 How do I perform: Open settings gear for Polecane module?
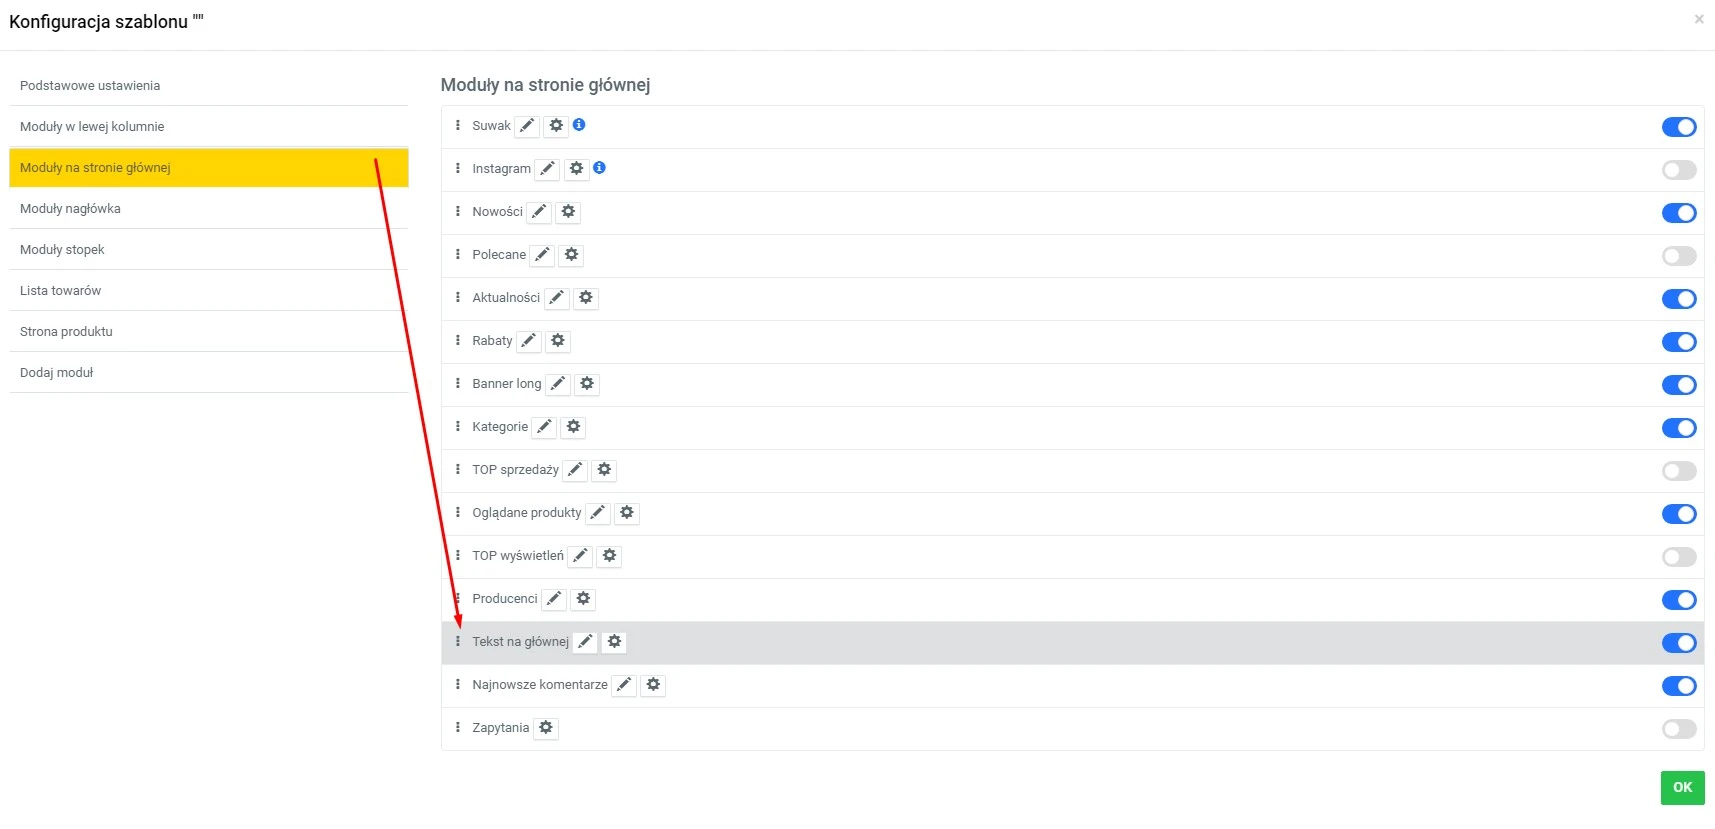pos(570,255)
